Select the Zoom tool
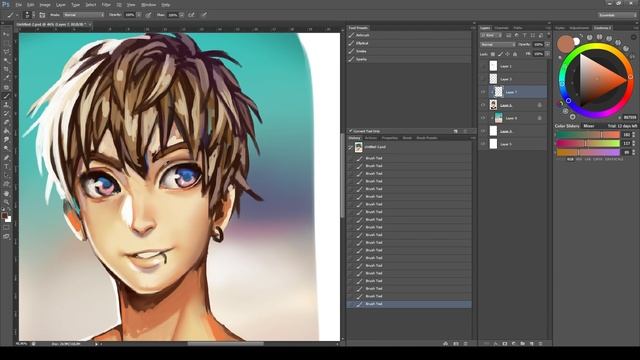Image resolution: width=640 pixels, height=360 pixels. point(6,202)
